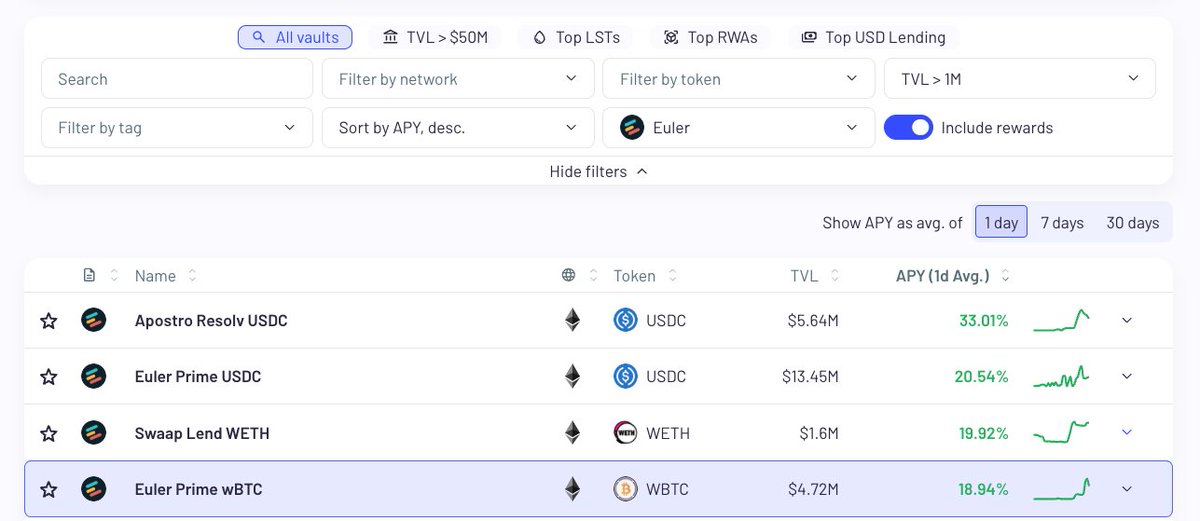Open the Euler Prime wBTC vault name
This screenshot has height=521, width=1200.
199,489
